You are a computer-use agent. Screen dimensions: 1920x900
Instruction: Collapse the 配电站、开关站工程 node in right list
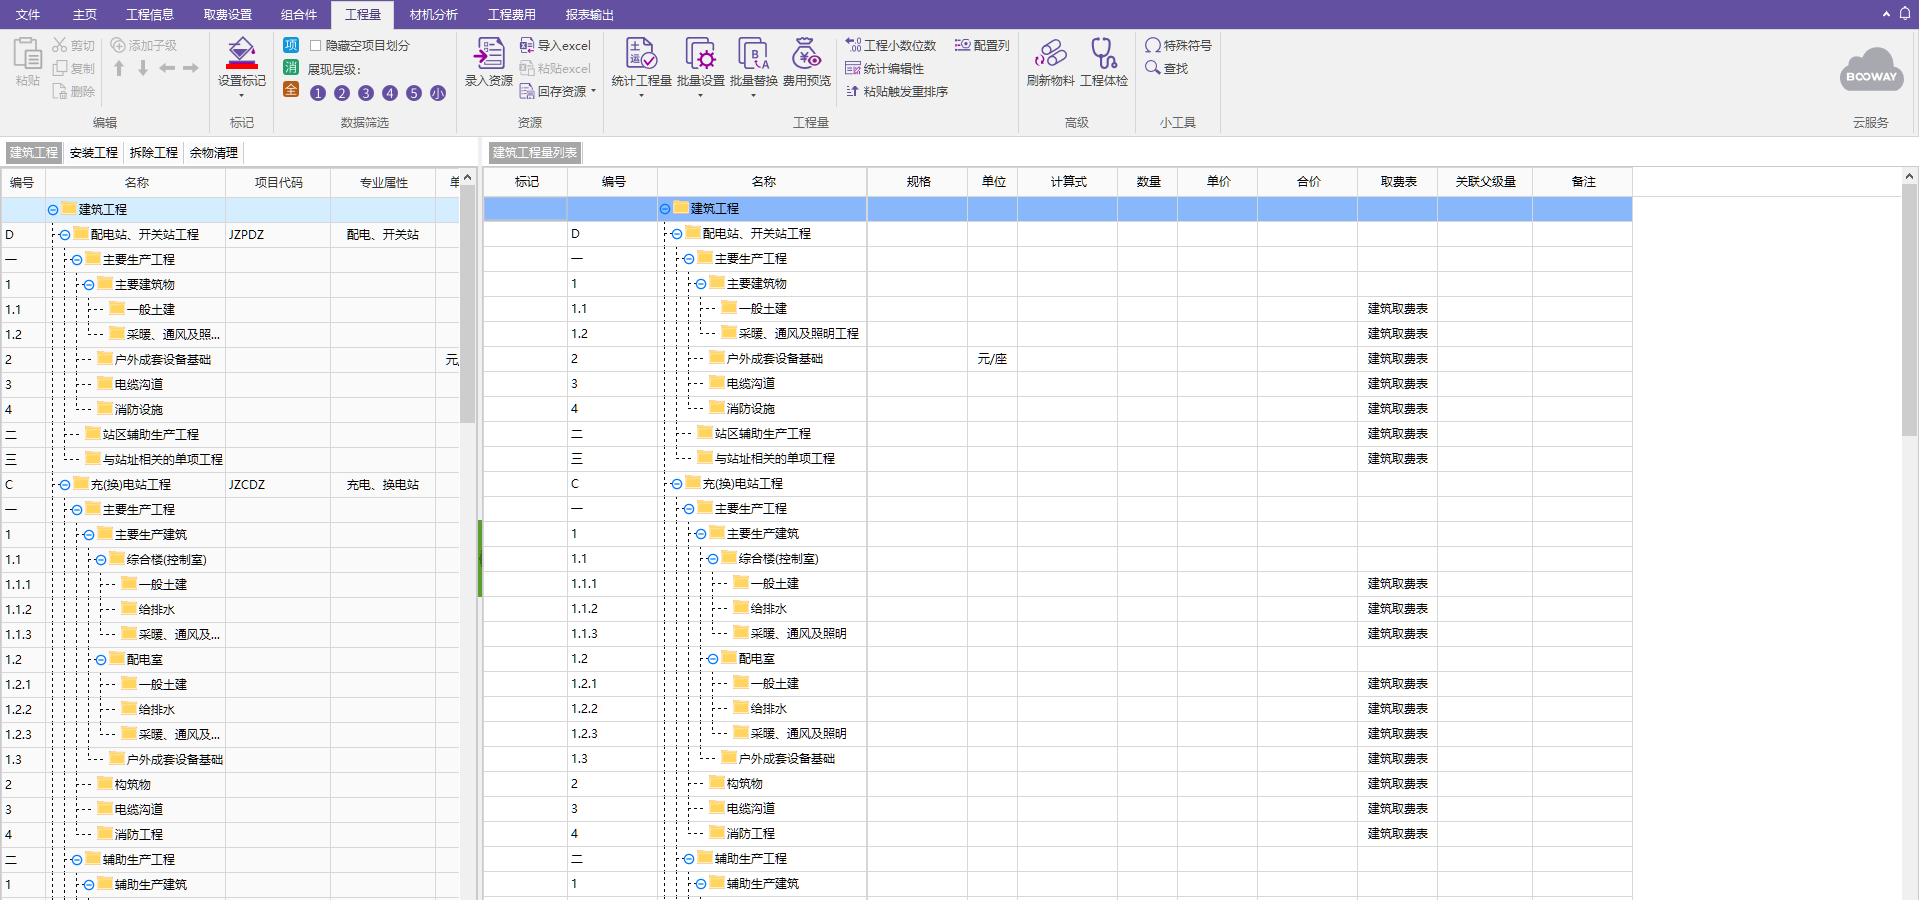pyautogui.click(x=677, y=234)
